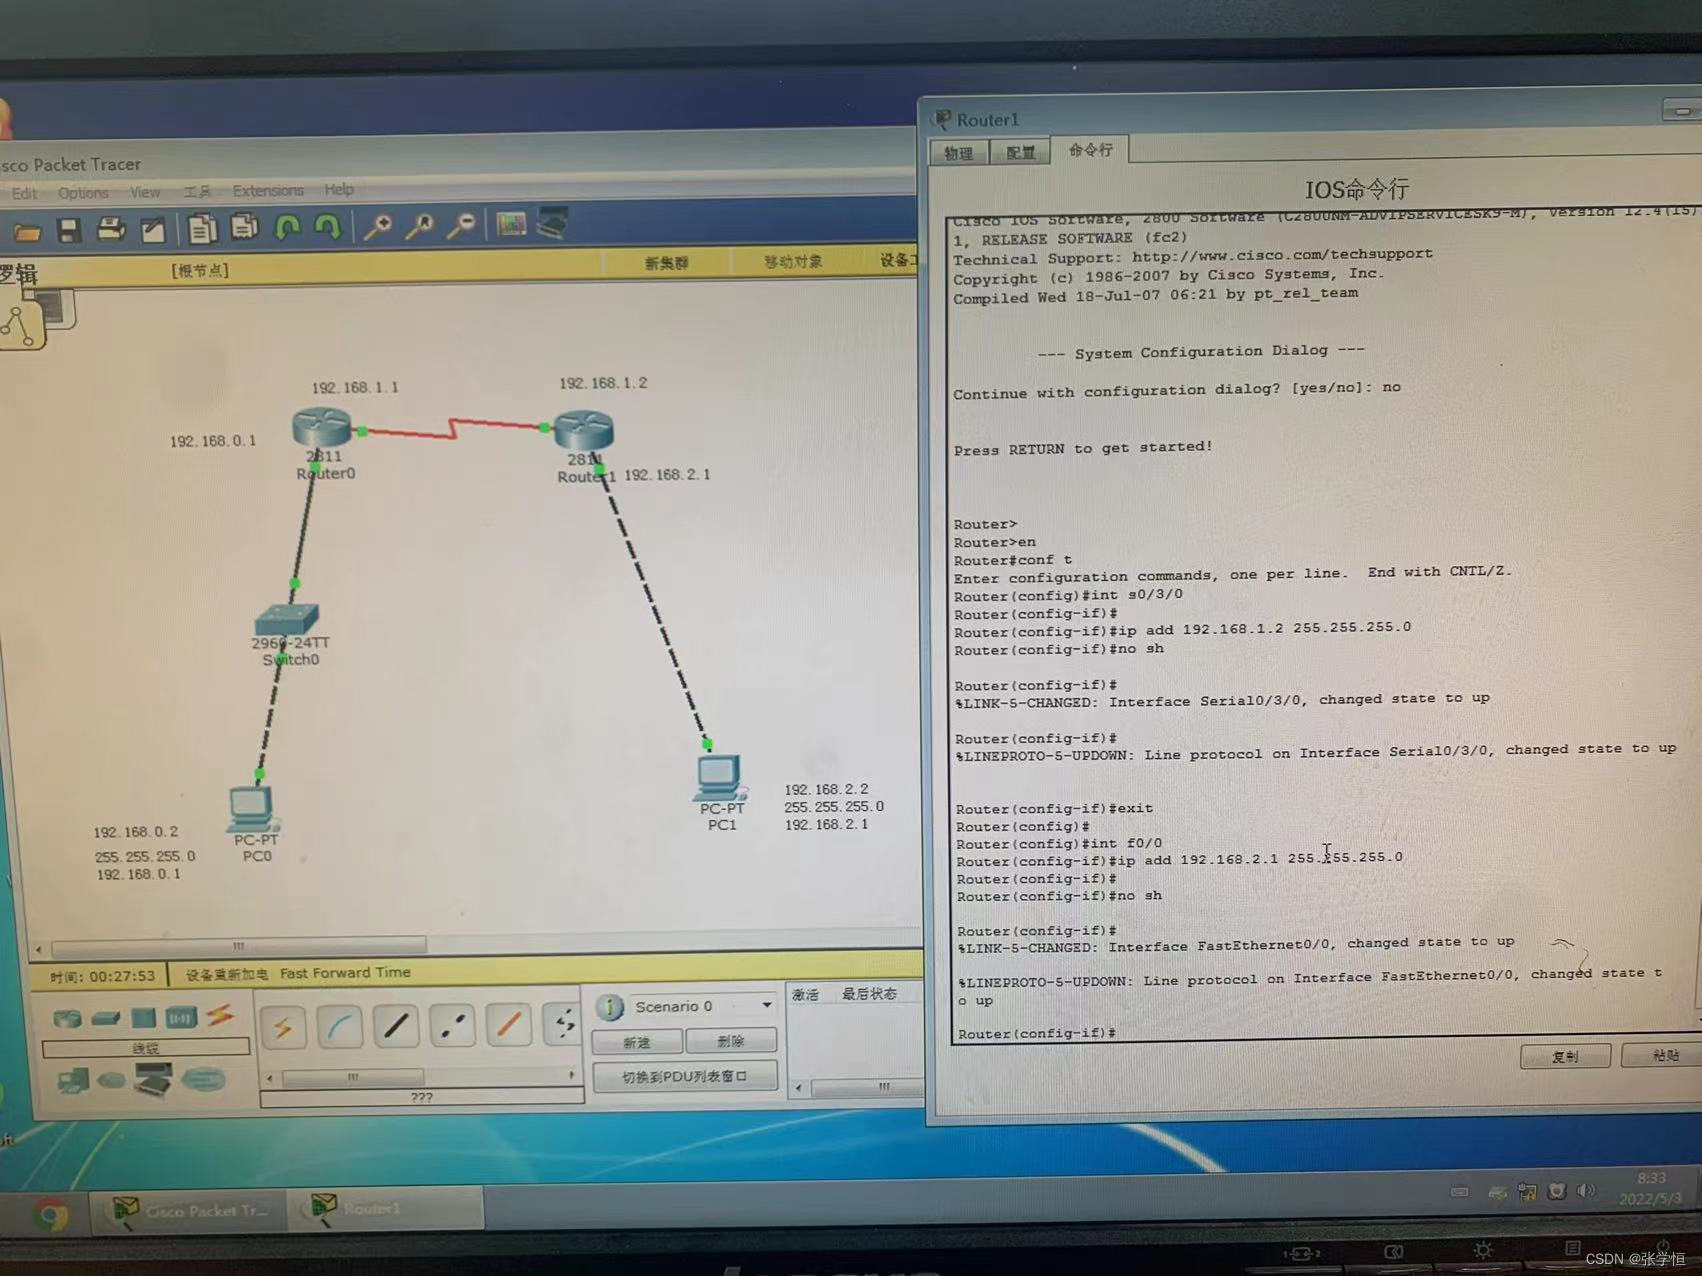This screenshot has height=1276, width=1702.
Task: Select the PC1 computer on the canvas
Action: [719, 777]
